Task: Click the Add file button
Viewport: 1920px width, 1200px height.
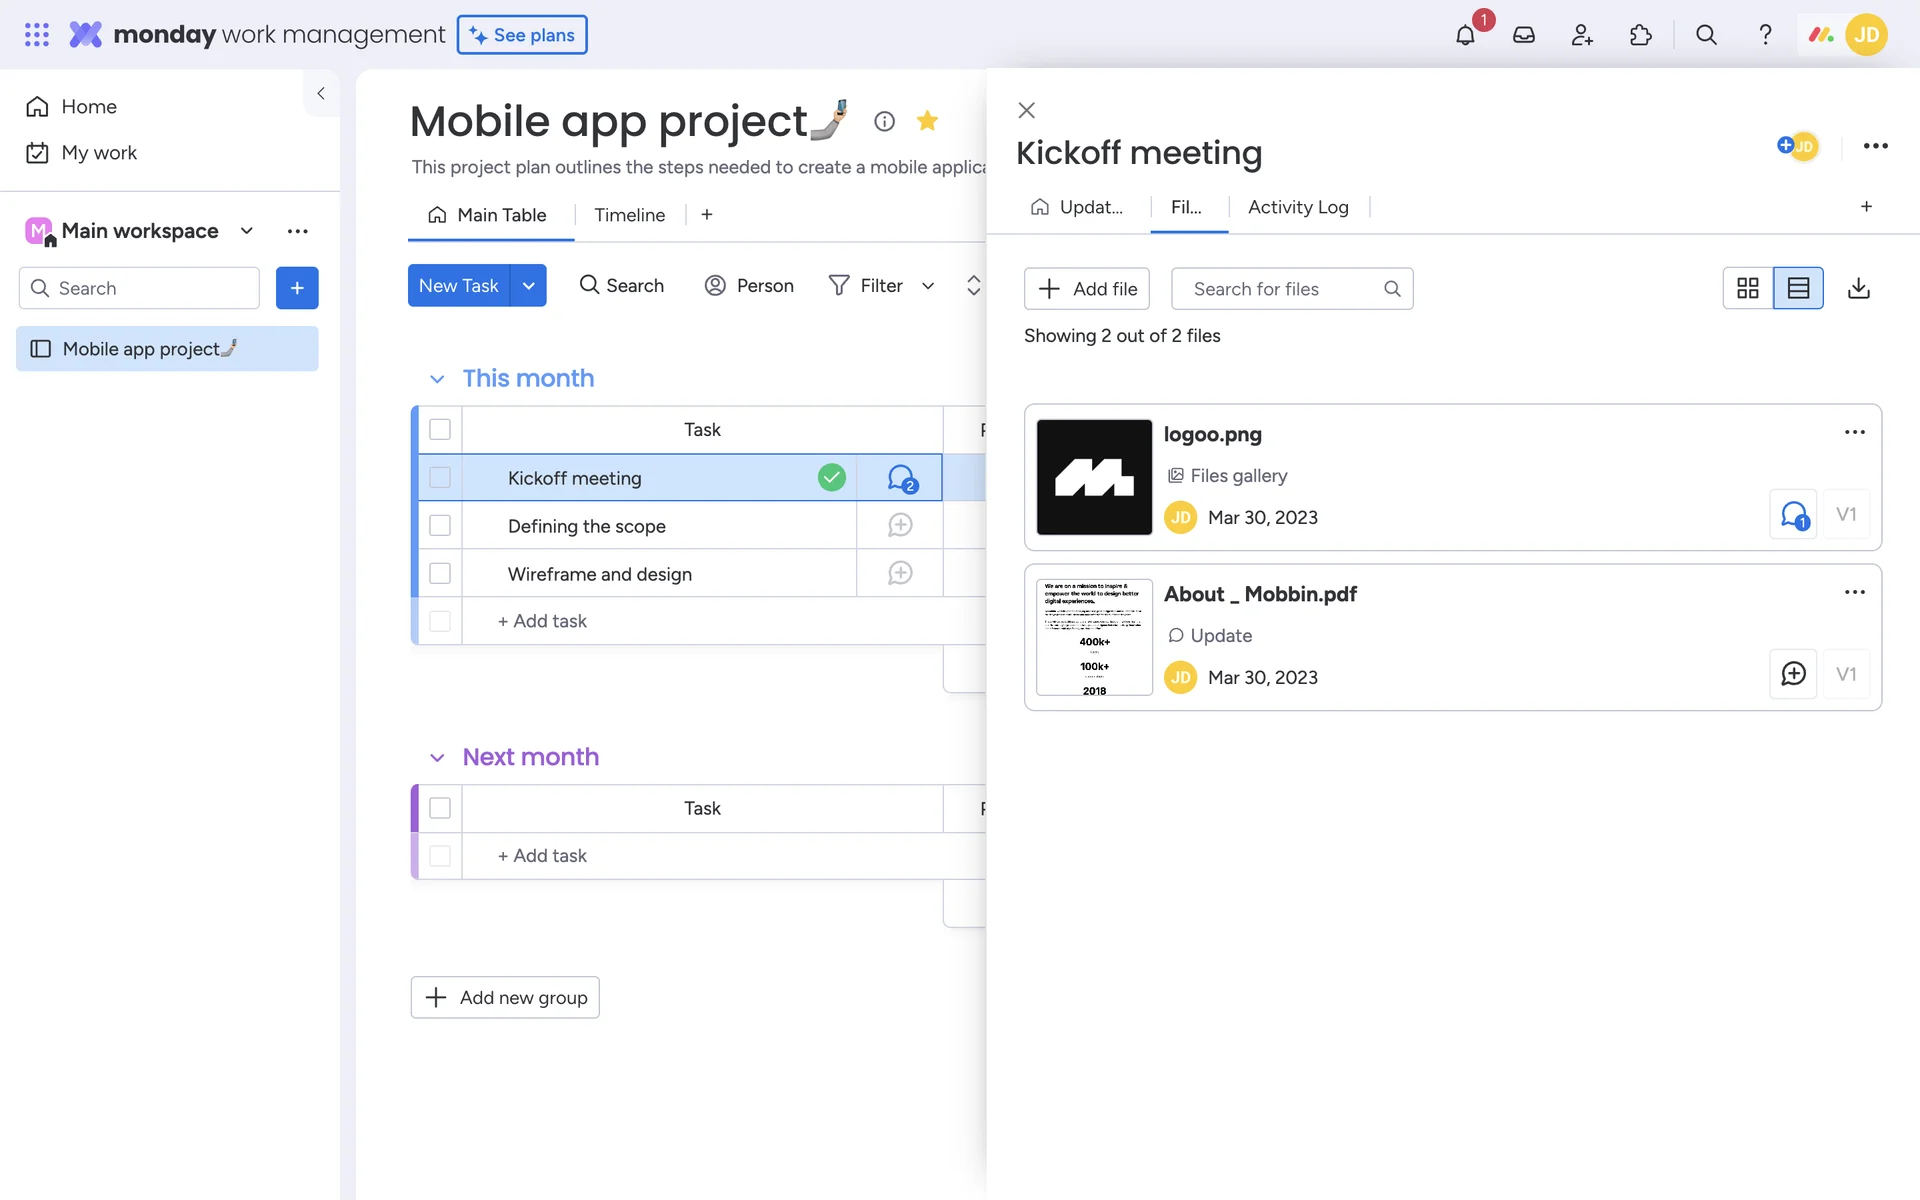Action: pyautogui.click(x=1087, y=289)
